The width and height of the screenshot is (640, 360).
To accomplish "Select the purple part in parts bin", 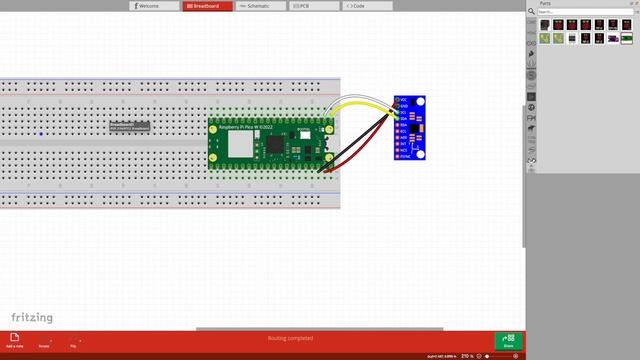I will click(613, 38).
